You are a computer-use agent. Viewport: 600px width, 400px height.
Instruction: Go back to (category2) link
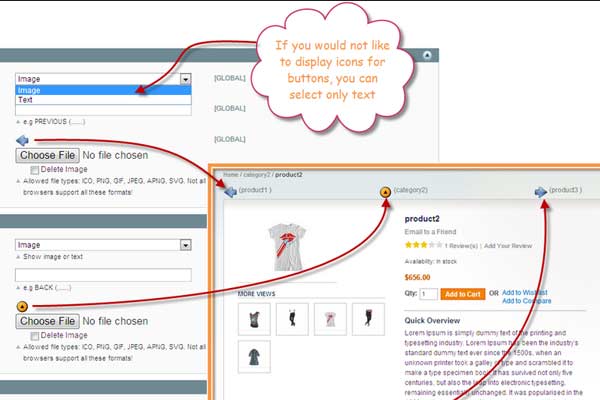pyautogui.click(x=411, y=190)
